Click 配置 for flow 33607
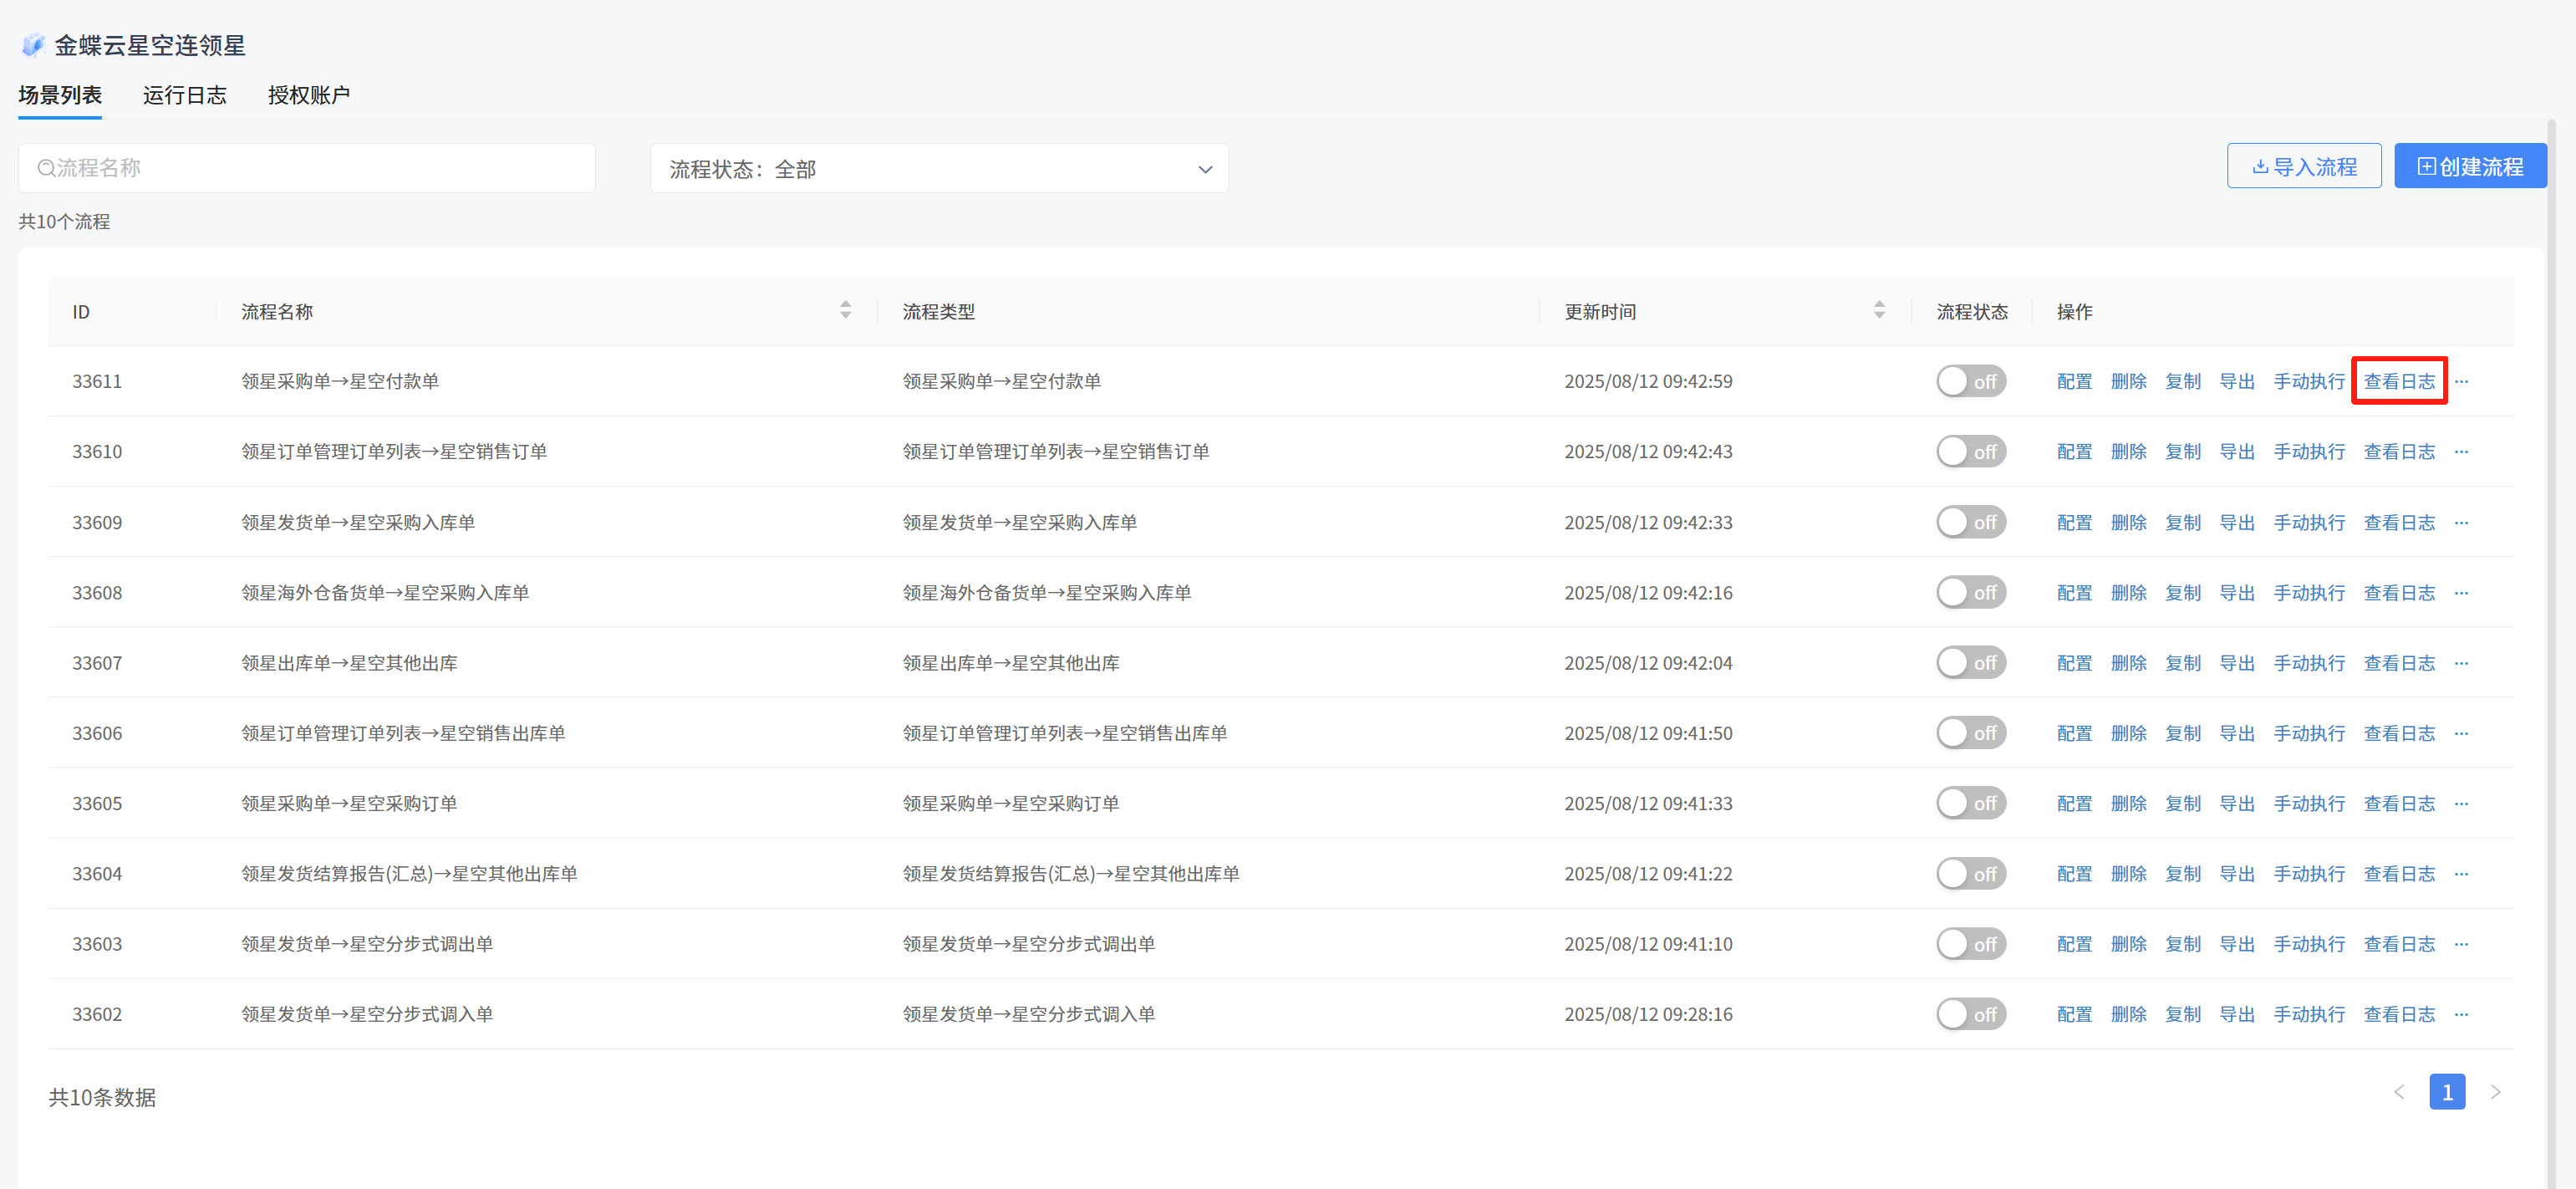 pos(2074,663)
